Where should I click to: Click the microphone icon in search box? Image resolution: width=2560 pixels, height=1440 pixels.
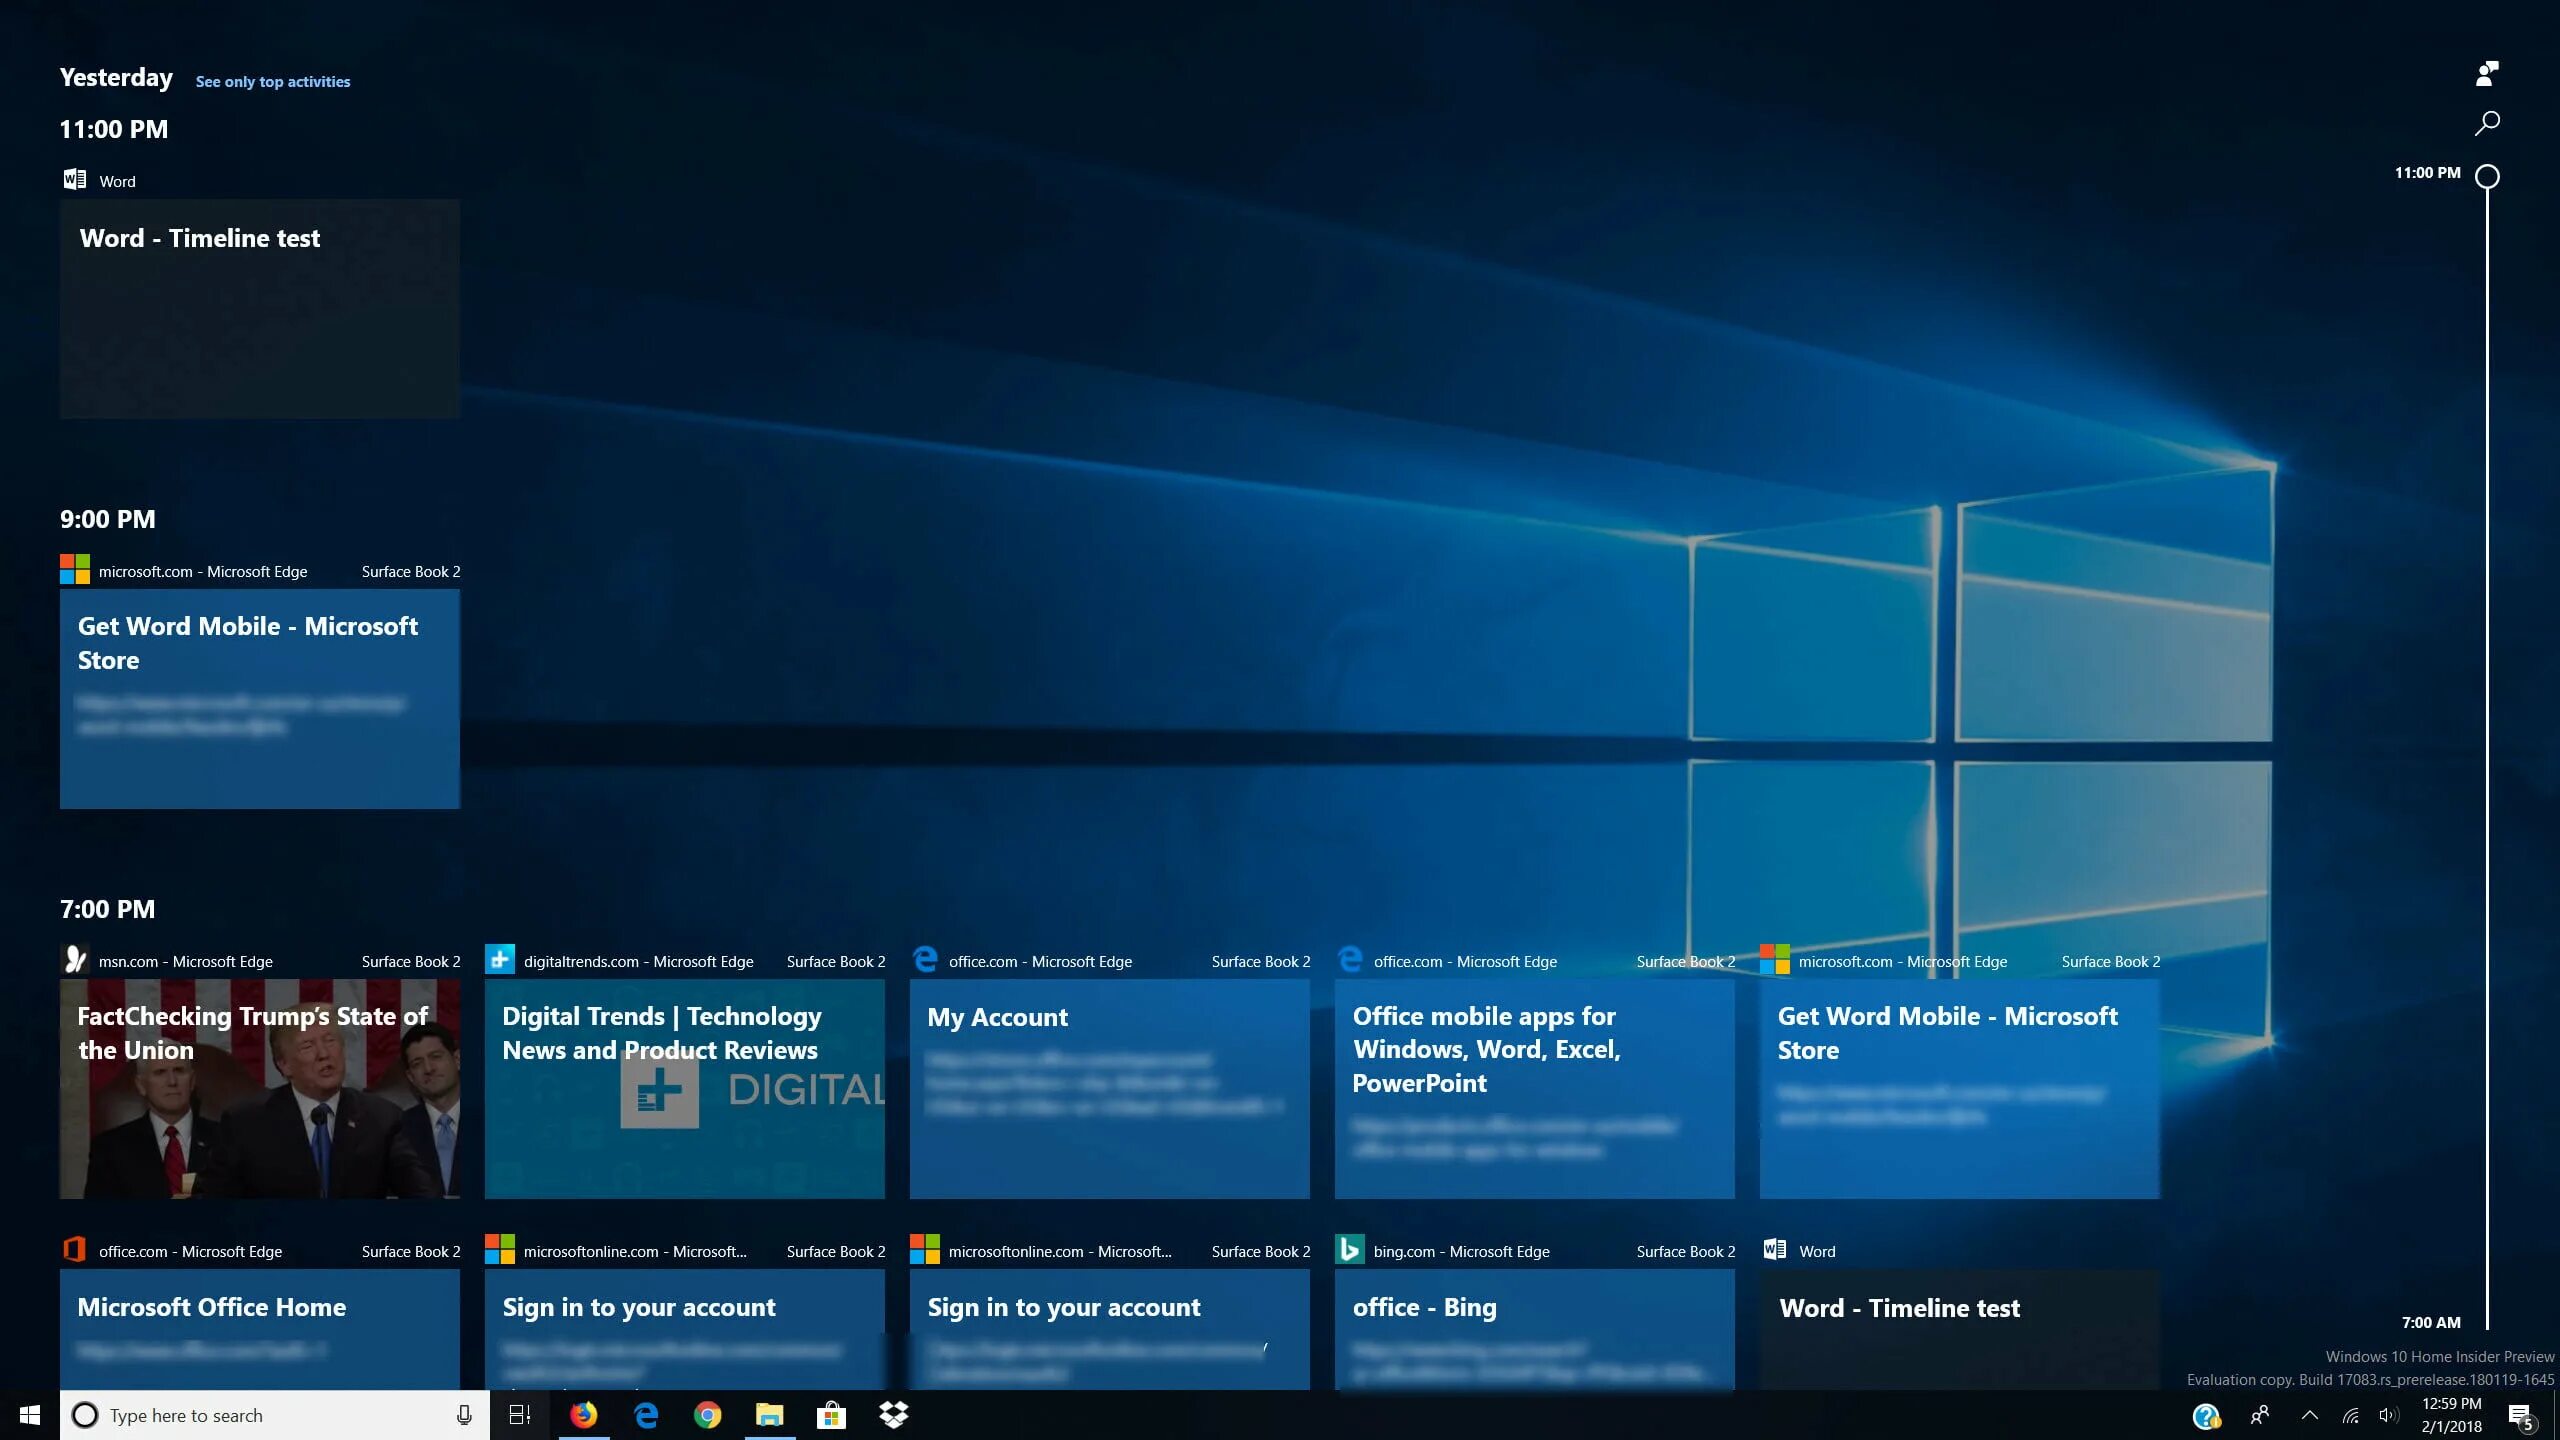[464, 1415]
